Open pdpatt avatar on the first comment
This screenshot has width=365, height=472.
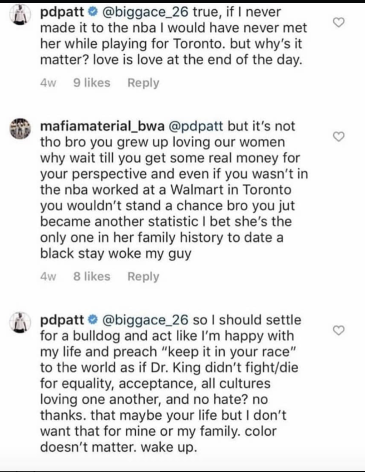tap(20, 14)
